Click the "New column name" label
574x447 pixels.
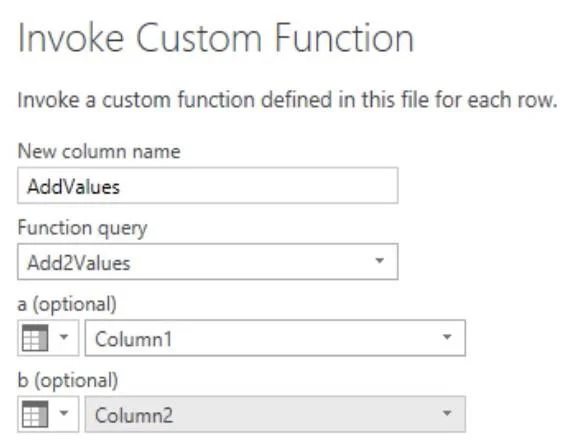point(99,151)
